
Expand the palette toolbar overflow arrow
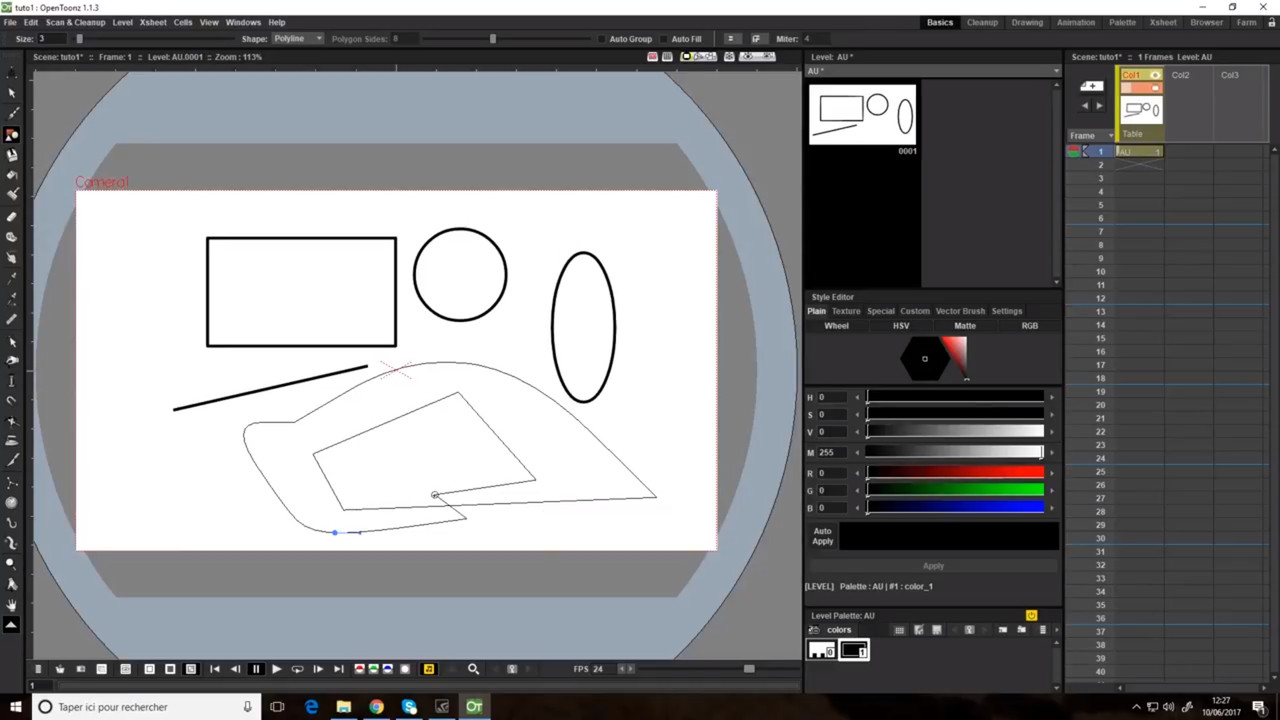click(x=1056, y=630)
